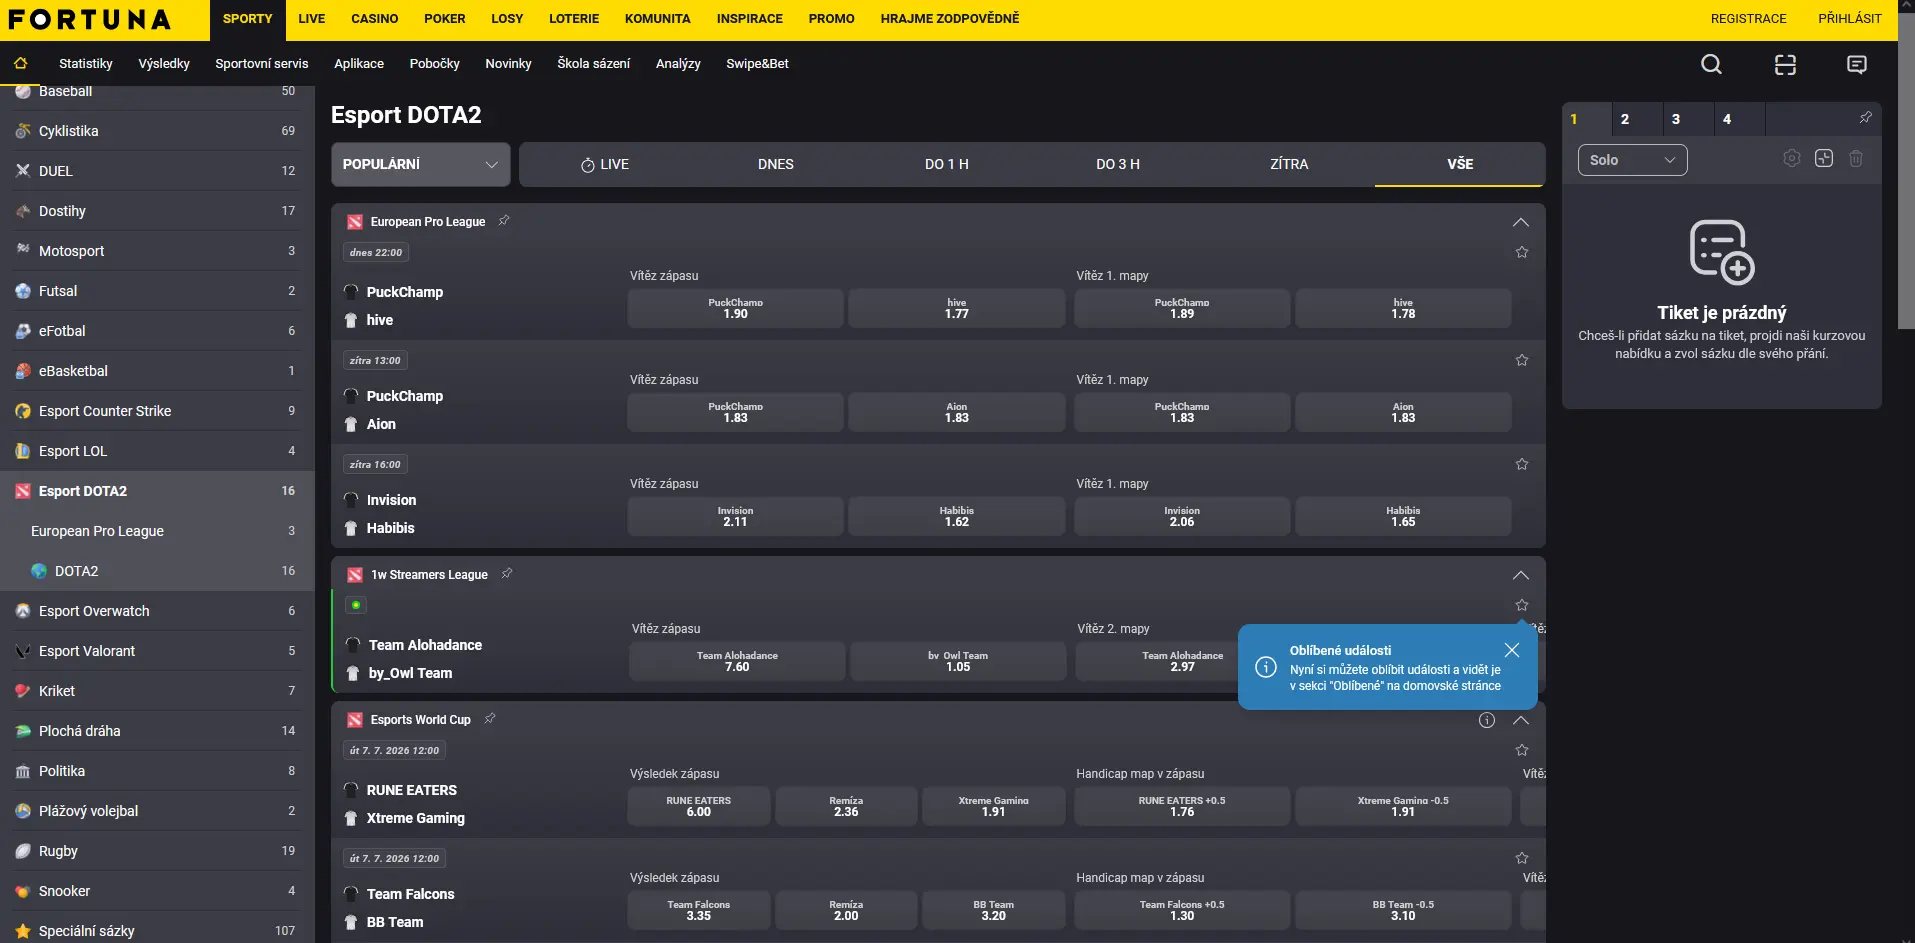Filter matches by DNES tab
The width and height of the screenshot is (1915, 943).
(776, 164)
